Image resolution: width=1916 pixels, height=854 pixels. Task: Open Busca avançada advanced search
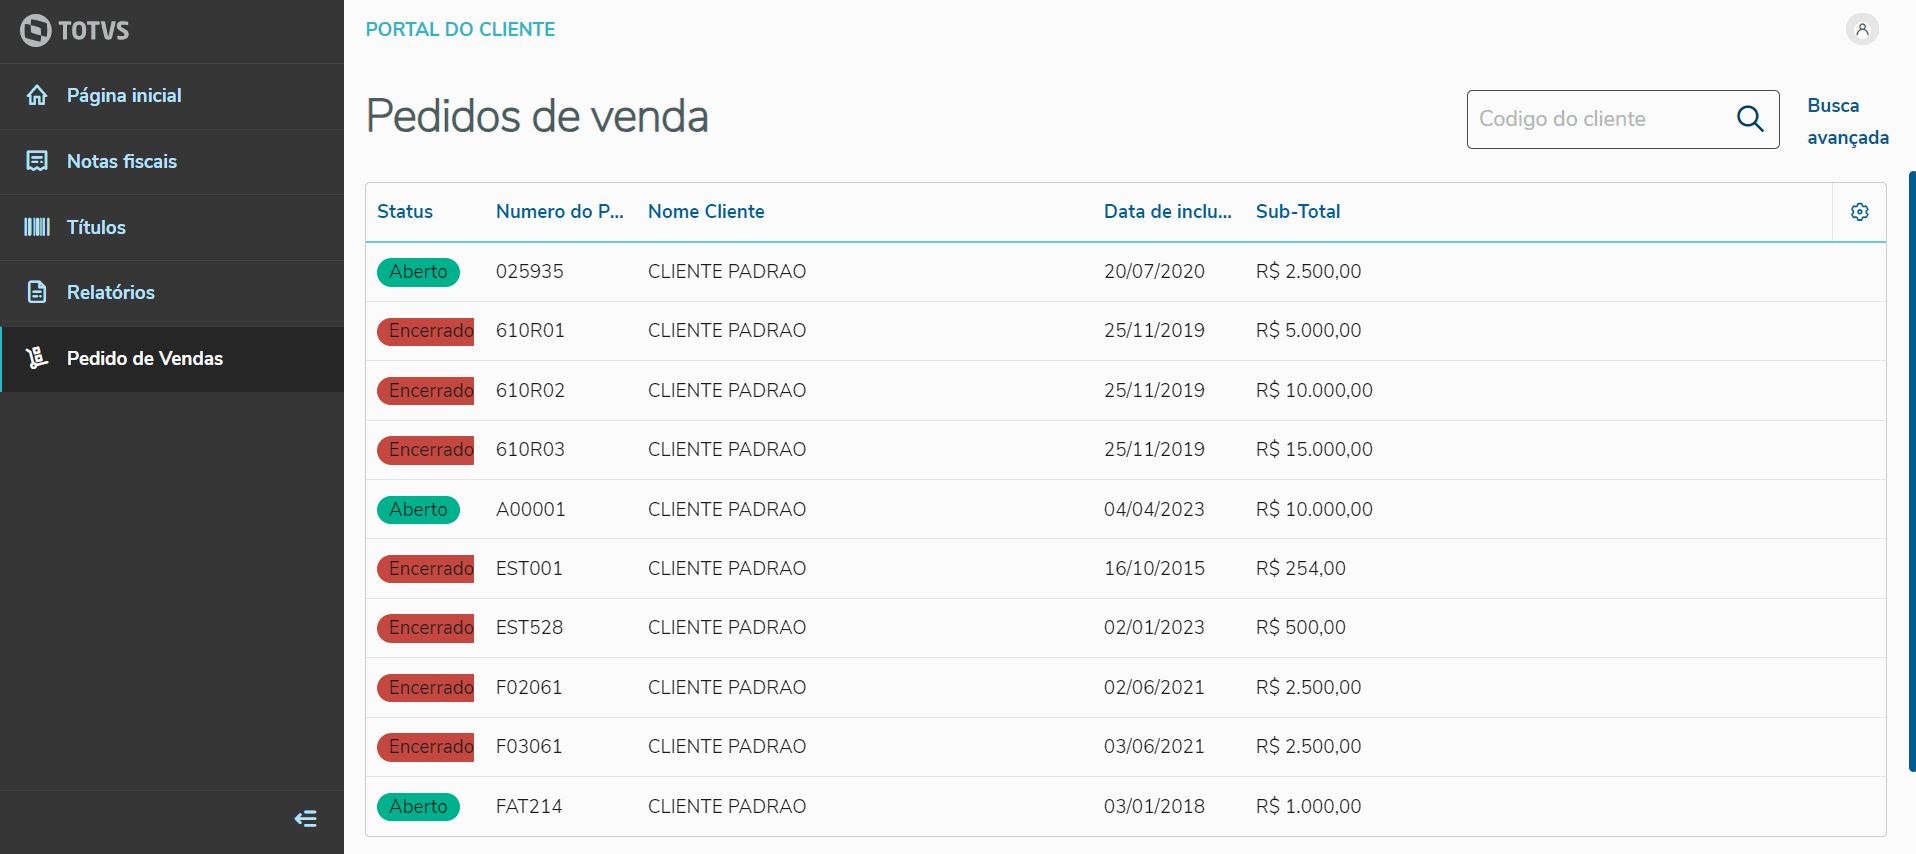point(1847,121)
